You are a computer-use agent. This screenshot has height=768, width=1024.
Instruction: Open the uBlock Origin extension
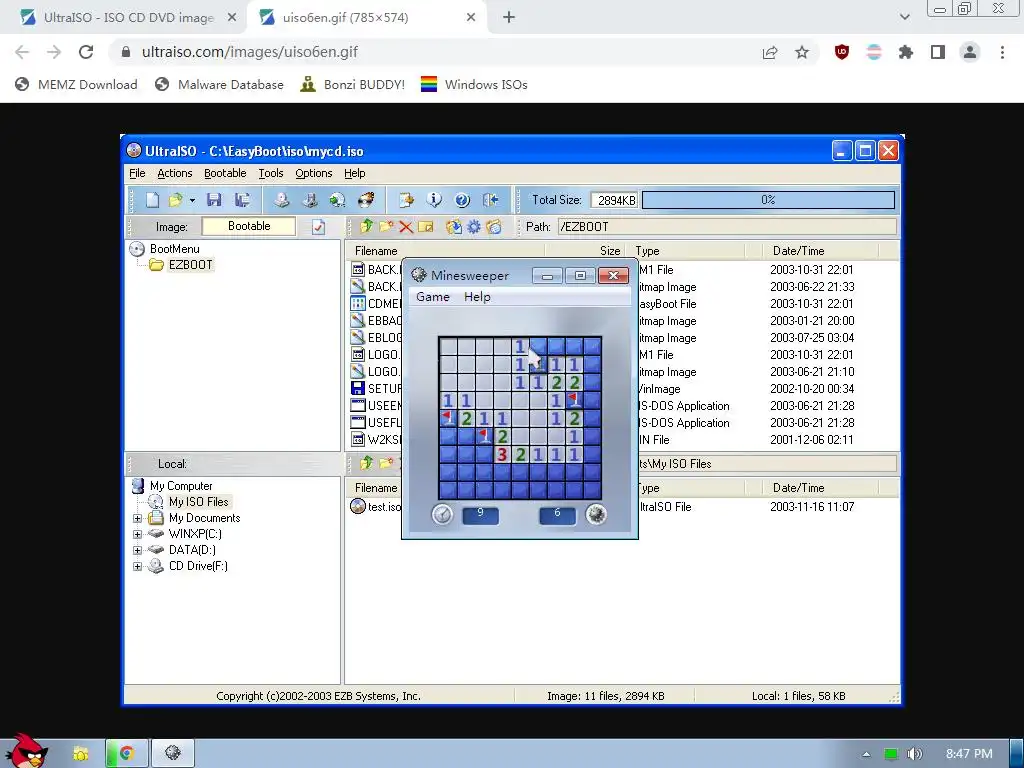pyautogui.click(x=842, y=52)
